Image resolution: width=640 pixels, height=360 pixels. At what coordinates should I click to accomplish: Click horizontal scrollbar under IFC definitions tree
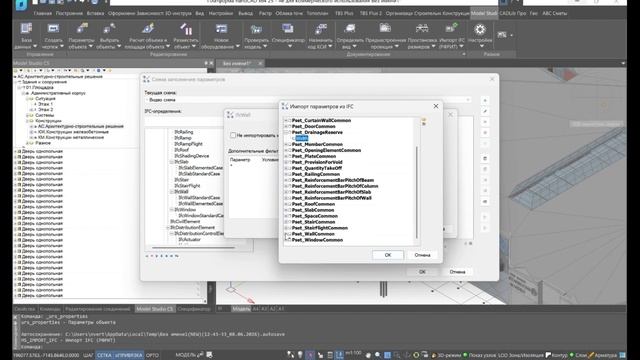pyautogui.click(x=193, y=248)
